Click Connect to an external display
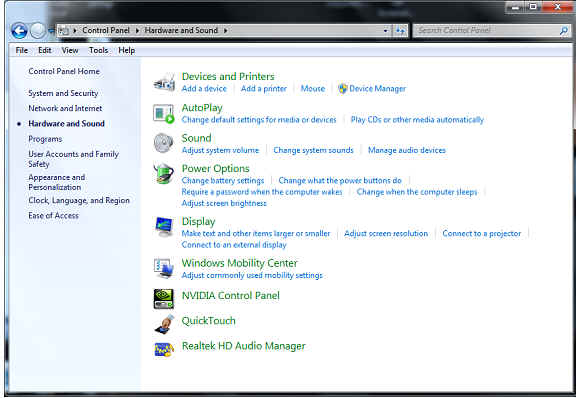Viewport: 576px width, 398px height. point(234,245)
